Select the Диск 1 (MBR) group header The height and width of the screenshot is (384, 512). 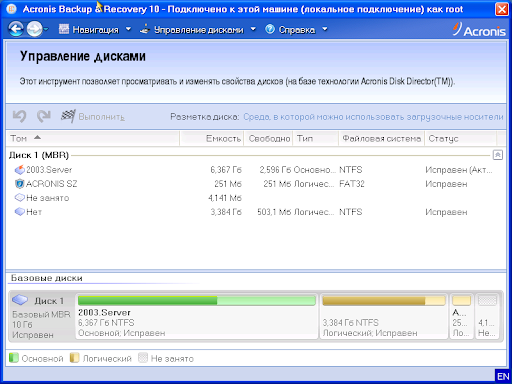coord(39,155)
